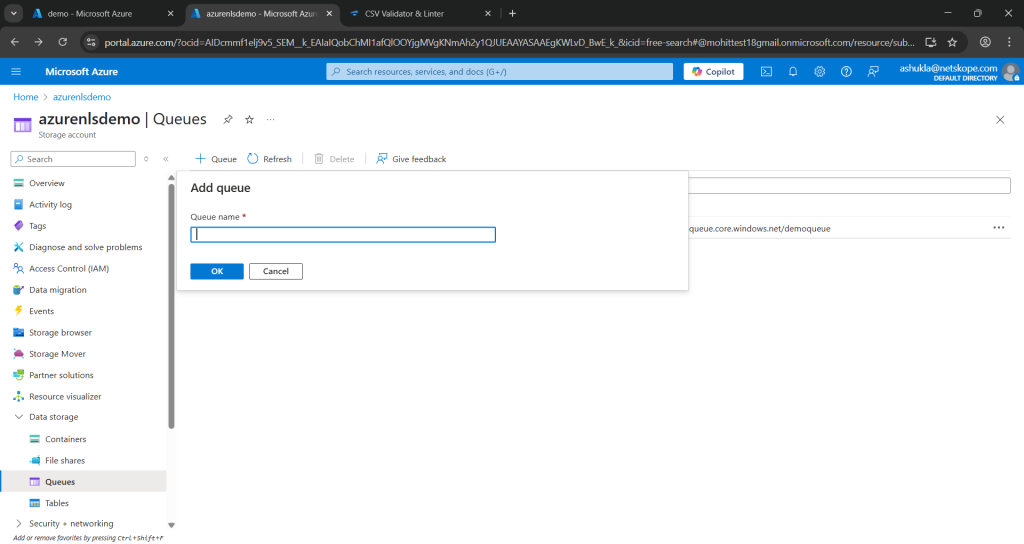Cancel the Add queue dialog

(276, 271)
